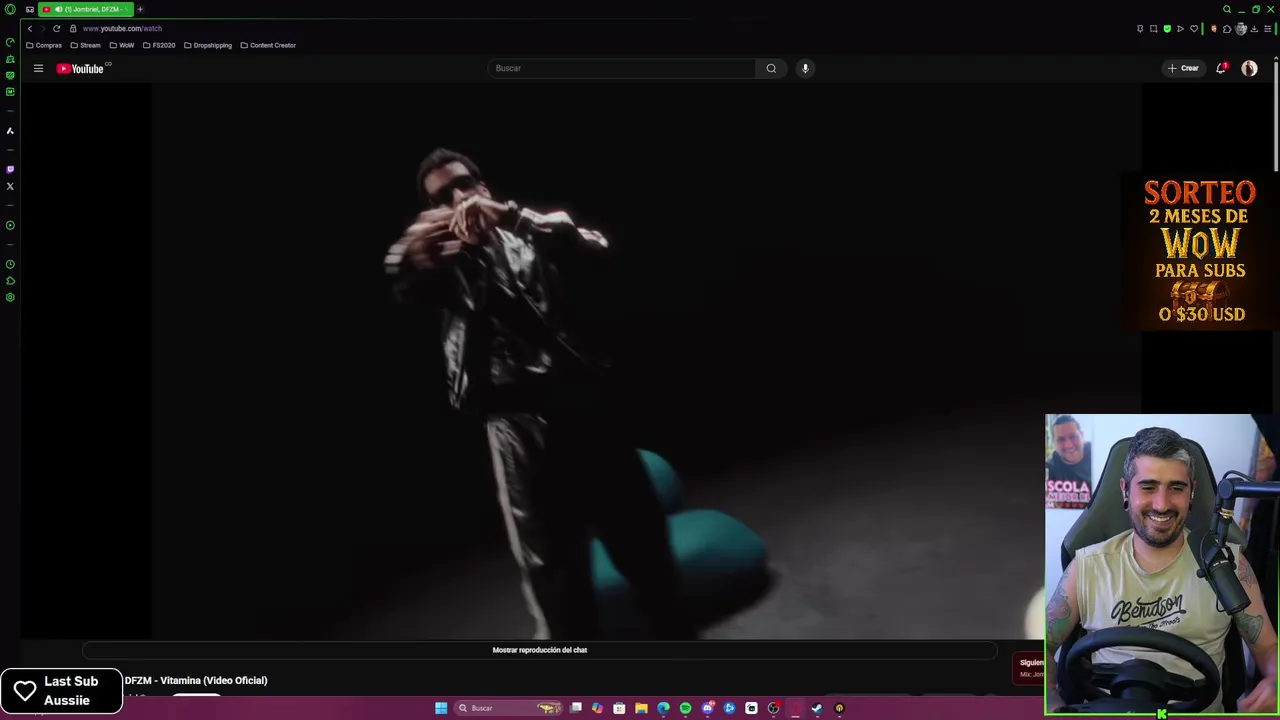Go to YouTube home via logo
The width and height of the screenshot is (1280, 720).
(x=80, y=68)
